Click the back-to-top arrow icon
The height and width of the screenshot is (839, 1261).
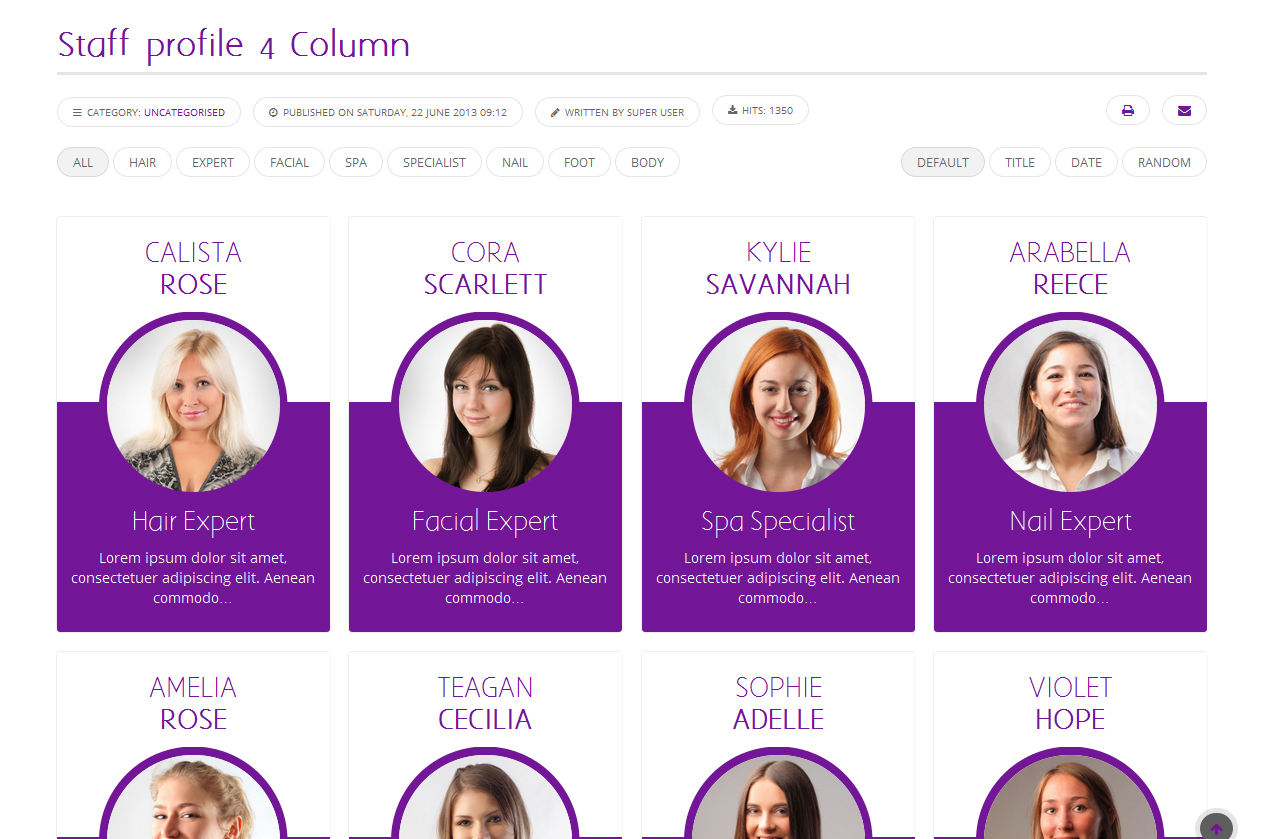(1216, 828)
